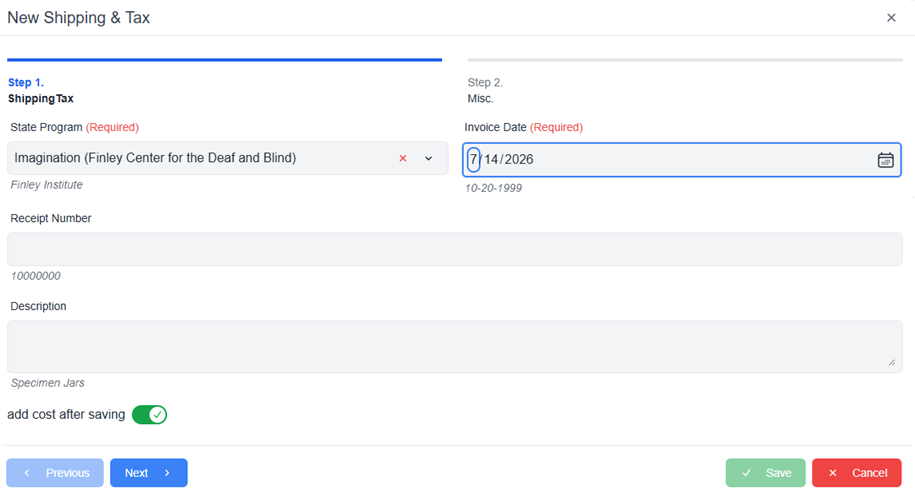This screenshot has width=915, height=496.
Task: Click the "add cost after saving" label
Action: click(x=66, y=414)
